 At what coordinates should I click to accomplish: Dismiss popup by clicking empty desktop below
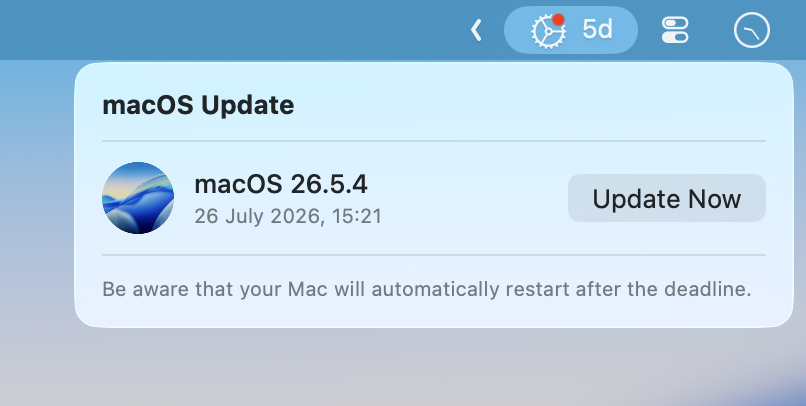tap(401, 367)
